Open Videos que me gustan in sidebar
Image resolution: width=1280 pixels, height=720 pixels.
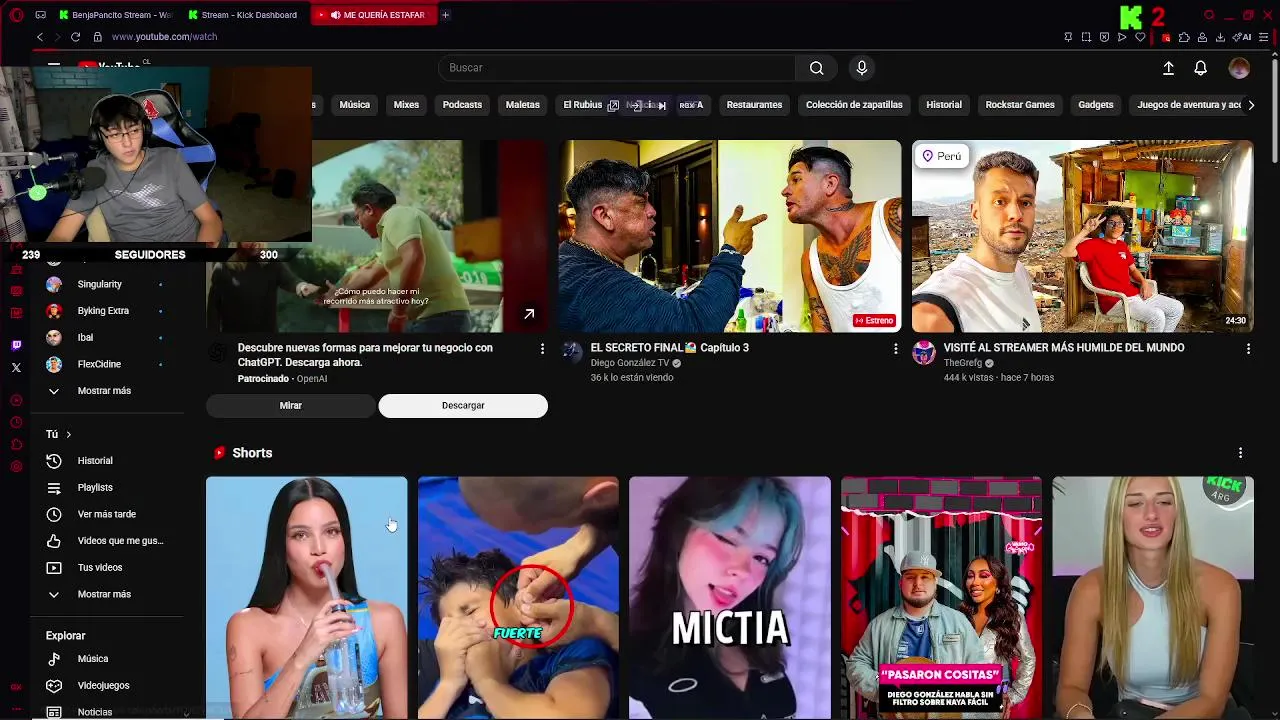point(108,541)
